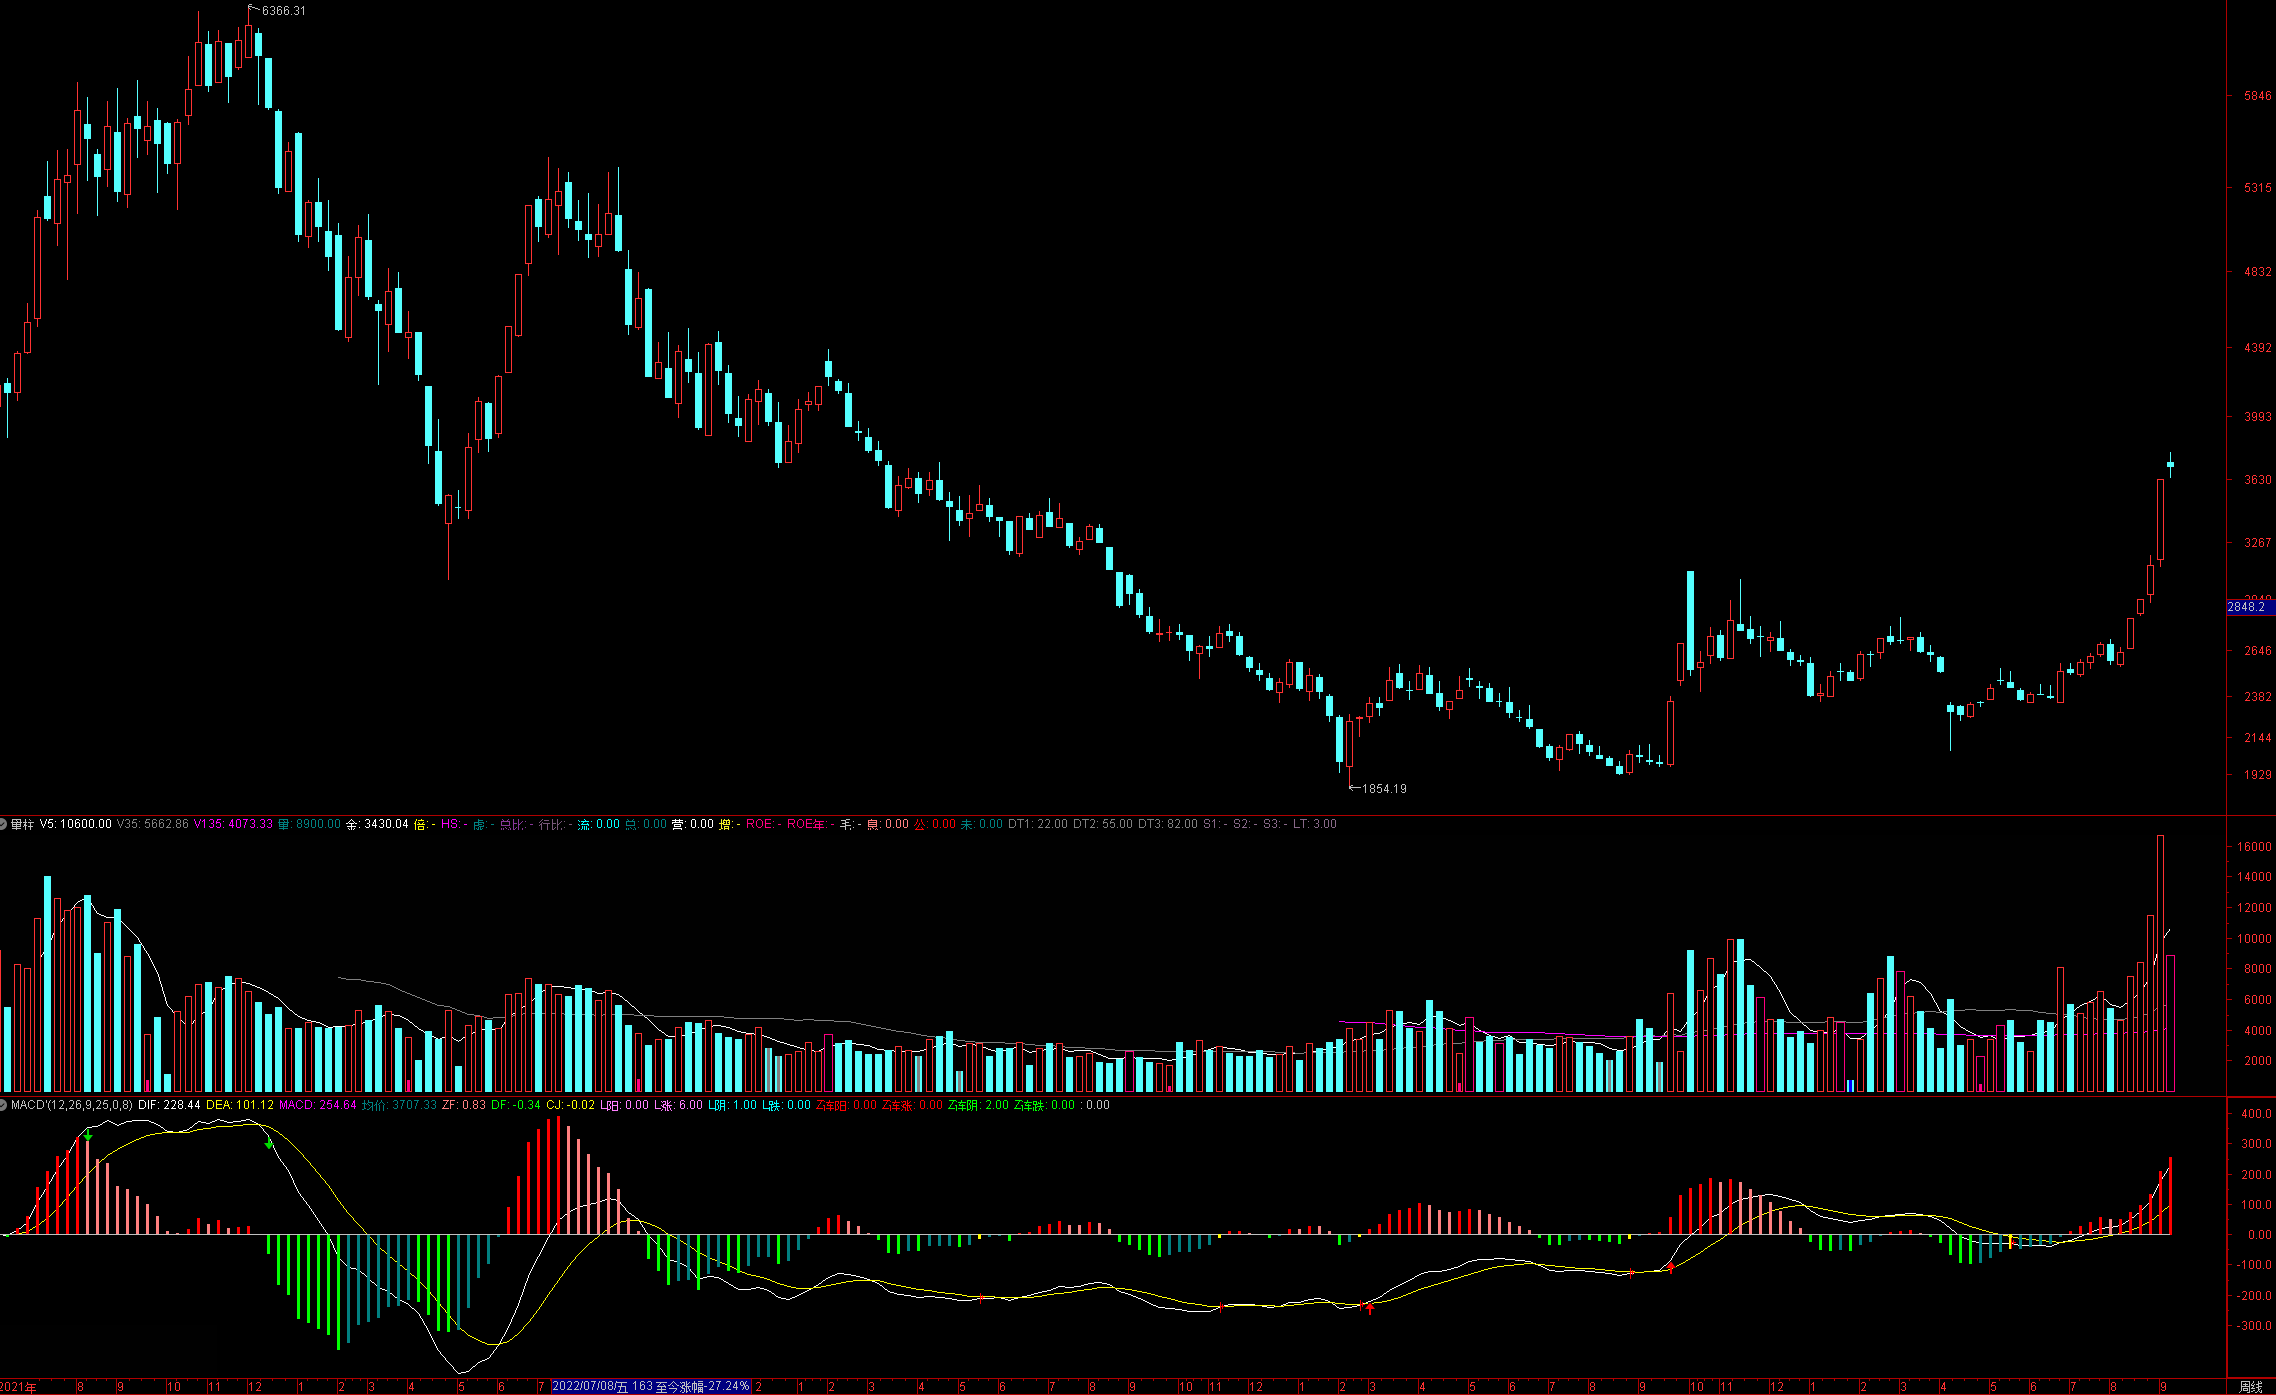Click the V5: 10600.00 volume readout
Screen dimensions: 2276x1395
point(76,824)
